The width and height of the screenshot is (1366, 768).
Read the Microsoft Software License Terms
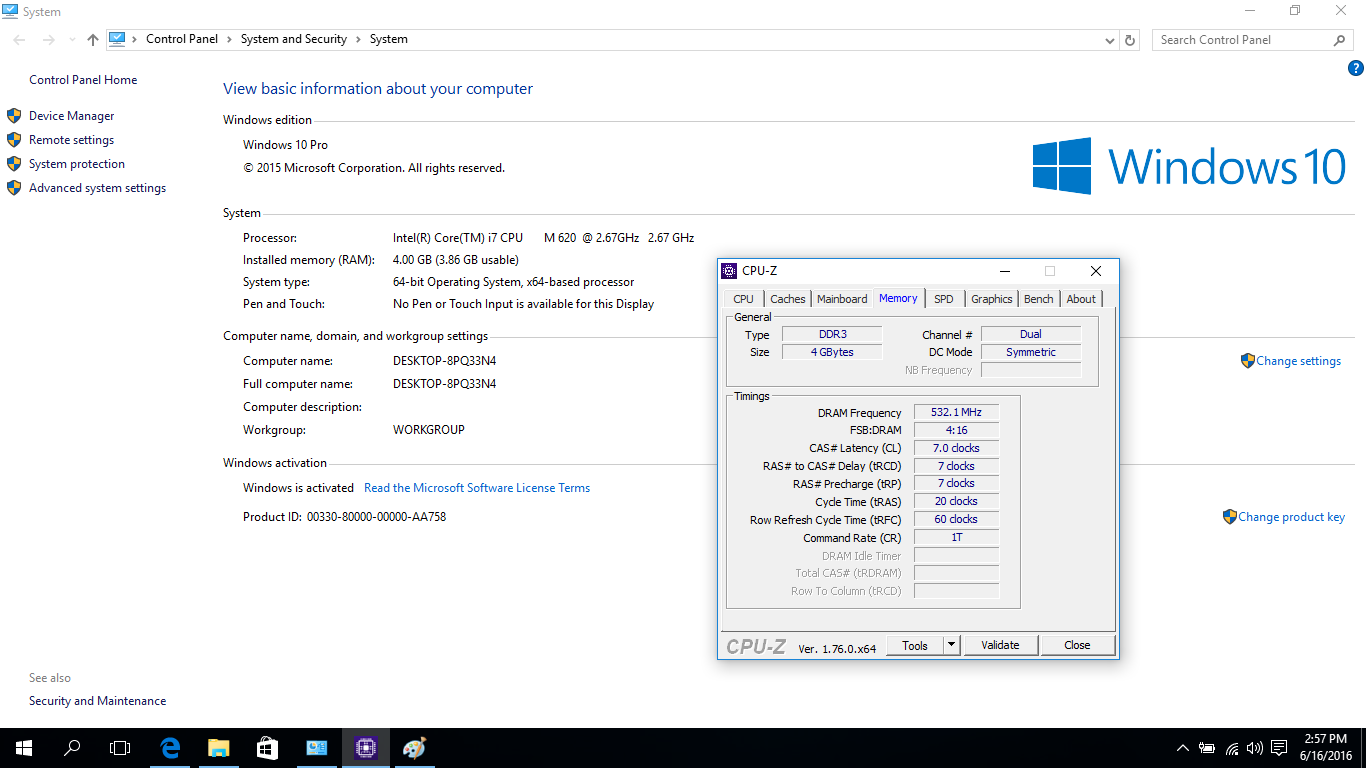pyautogui.click(x=477, y=488)
